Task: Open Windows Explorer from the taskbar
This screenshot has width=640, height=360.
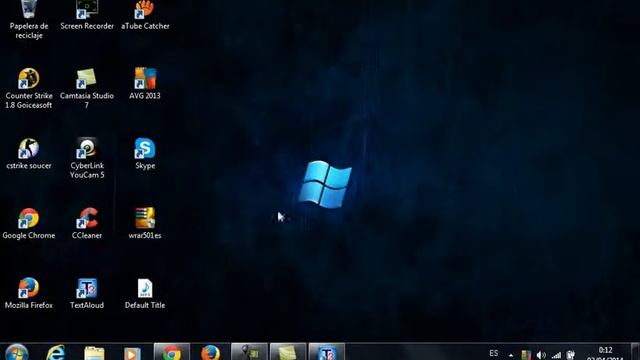Action: 94,353
